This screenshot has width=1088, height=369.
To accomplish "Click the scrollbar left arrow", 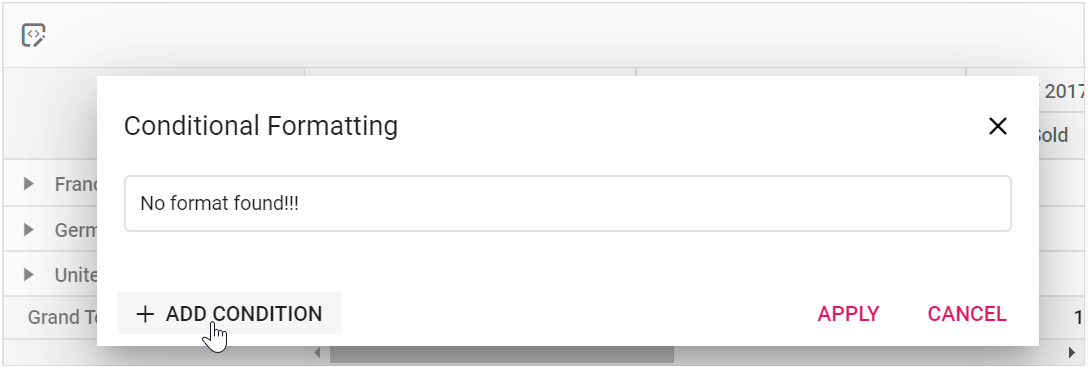I will point(317,354).
